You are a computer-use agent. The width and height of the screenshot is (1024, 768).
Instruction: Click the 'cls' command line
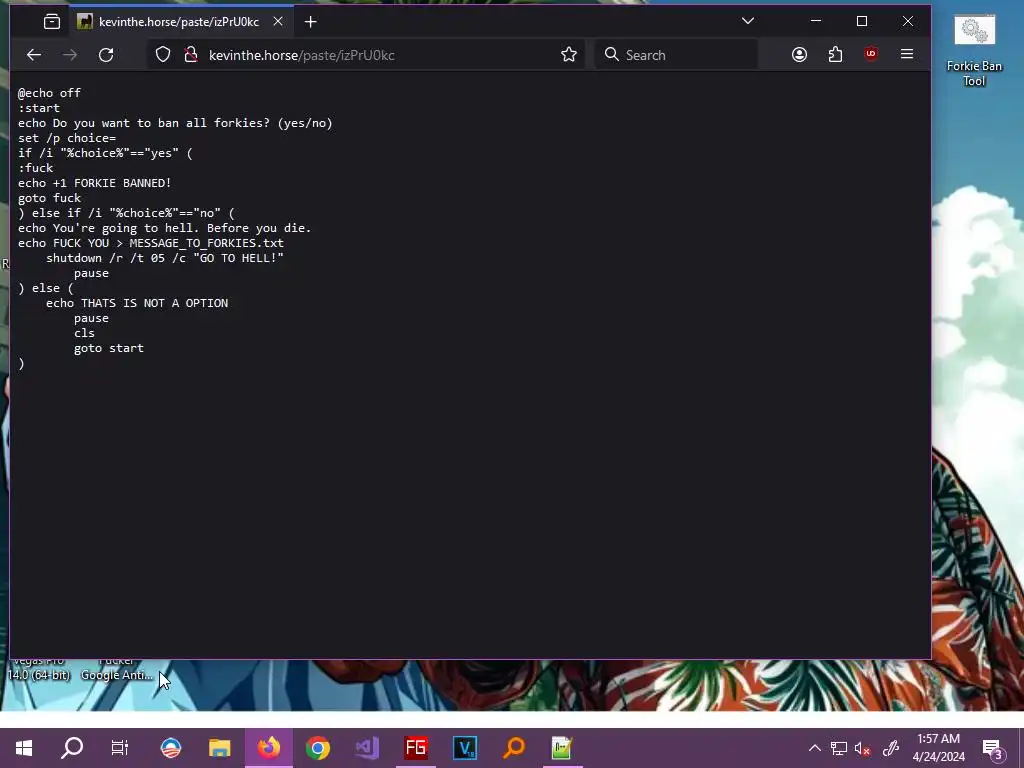(x=84, y=333)
